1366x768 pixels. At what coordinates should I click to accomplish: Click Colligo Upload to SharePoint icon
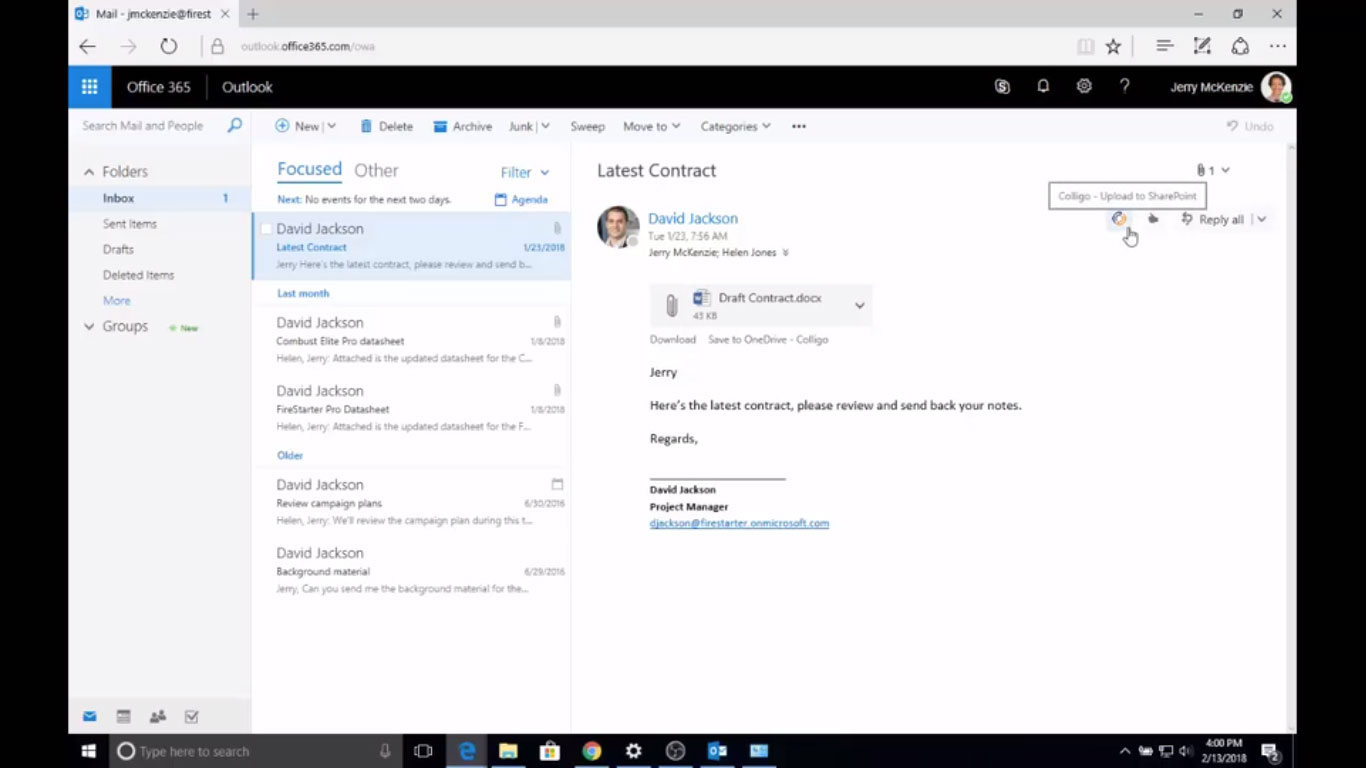tap(1119, 219)
